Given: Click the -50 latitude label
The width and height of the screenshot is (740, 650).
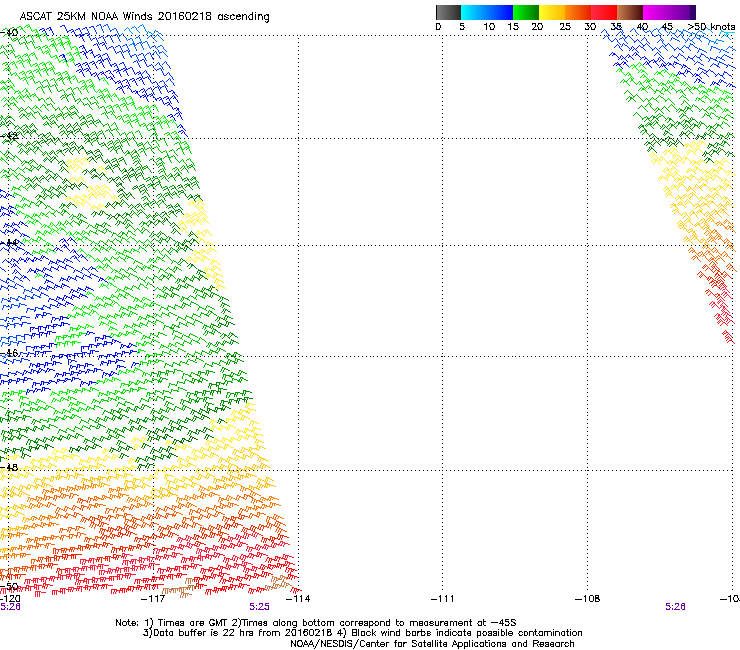Looking at the screenshot, I should coord(9,587).
